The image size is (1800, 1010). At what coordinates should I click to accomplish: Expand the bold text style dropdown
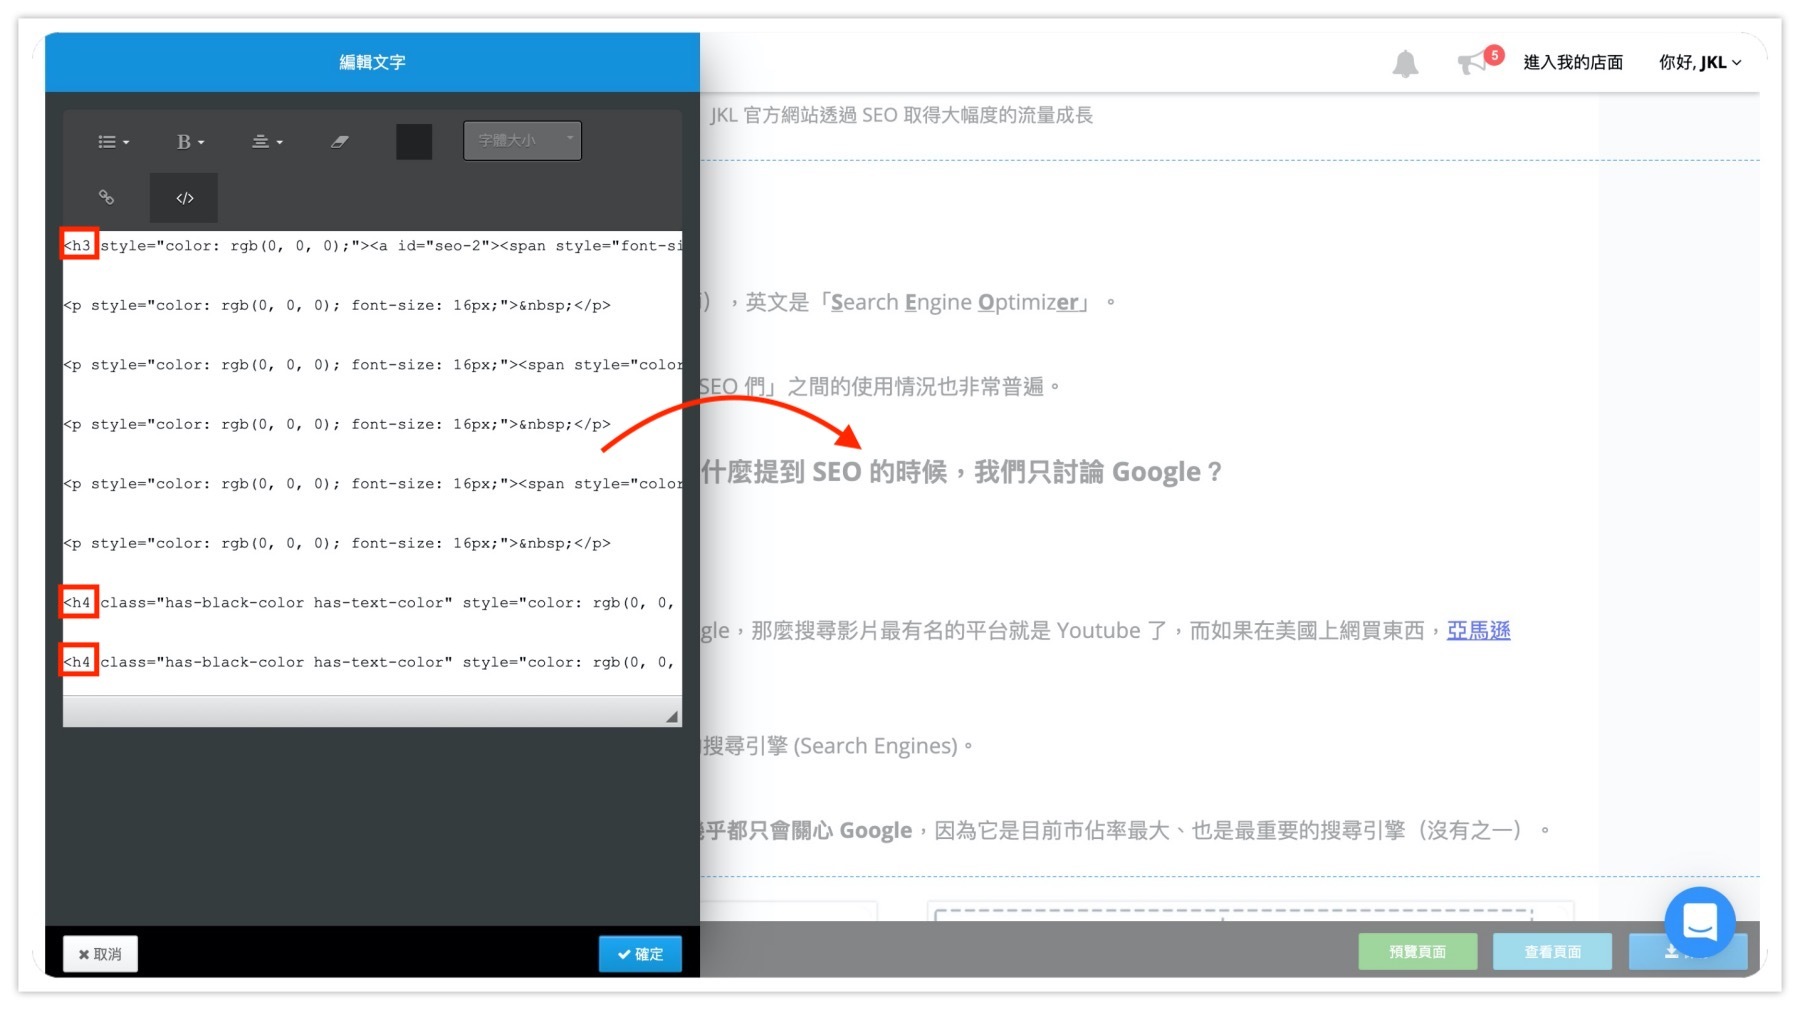(x=190, y=142)
